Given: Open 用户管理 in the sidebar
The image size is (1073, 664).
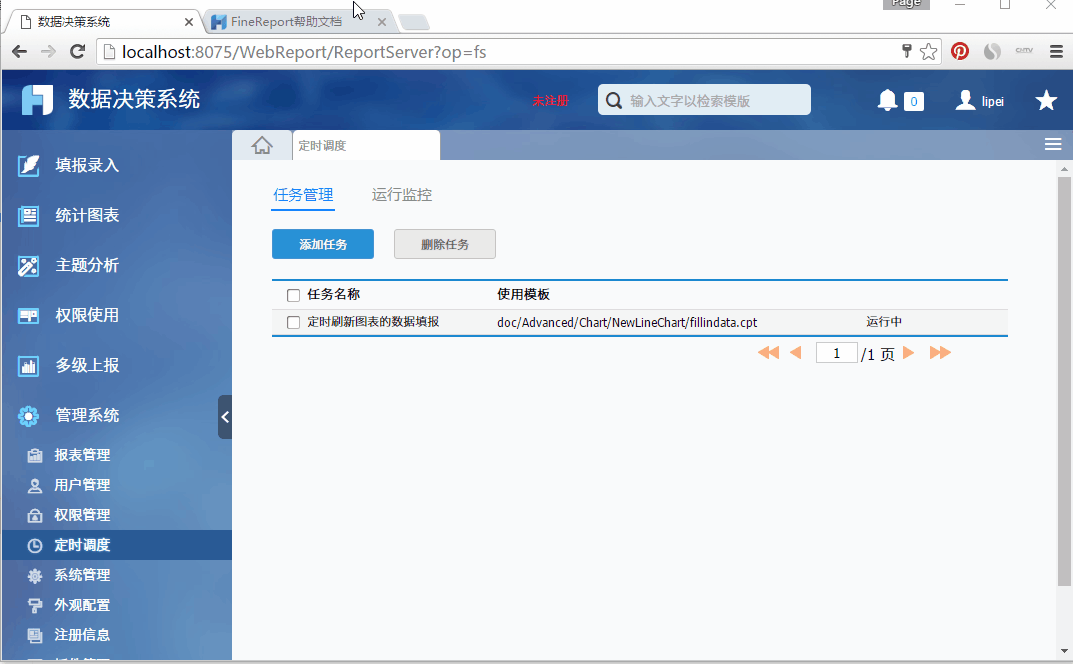Looking at the screenshot, I should point(82,485).
